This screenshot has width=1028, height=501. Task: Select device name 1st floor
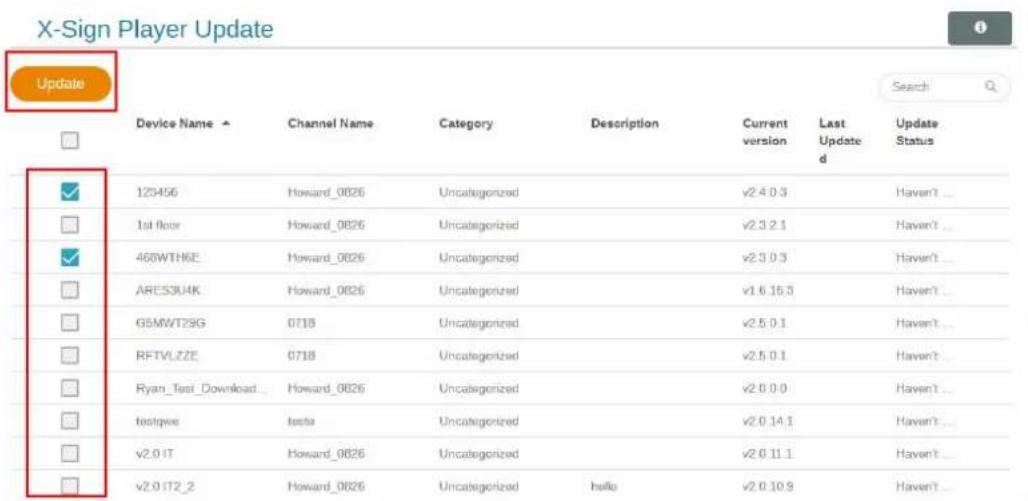pyautogui.click(x=157, y=225)
